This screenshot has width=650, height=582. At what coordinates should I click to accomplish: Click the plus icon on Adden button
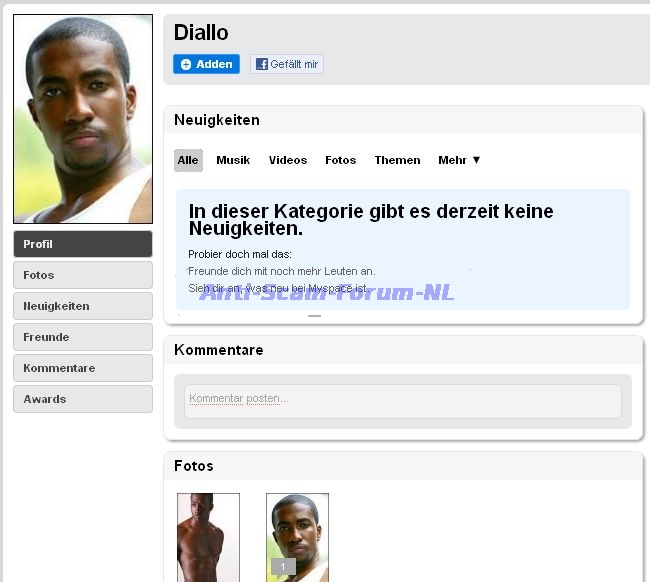tap(186, 64)
